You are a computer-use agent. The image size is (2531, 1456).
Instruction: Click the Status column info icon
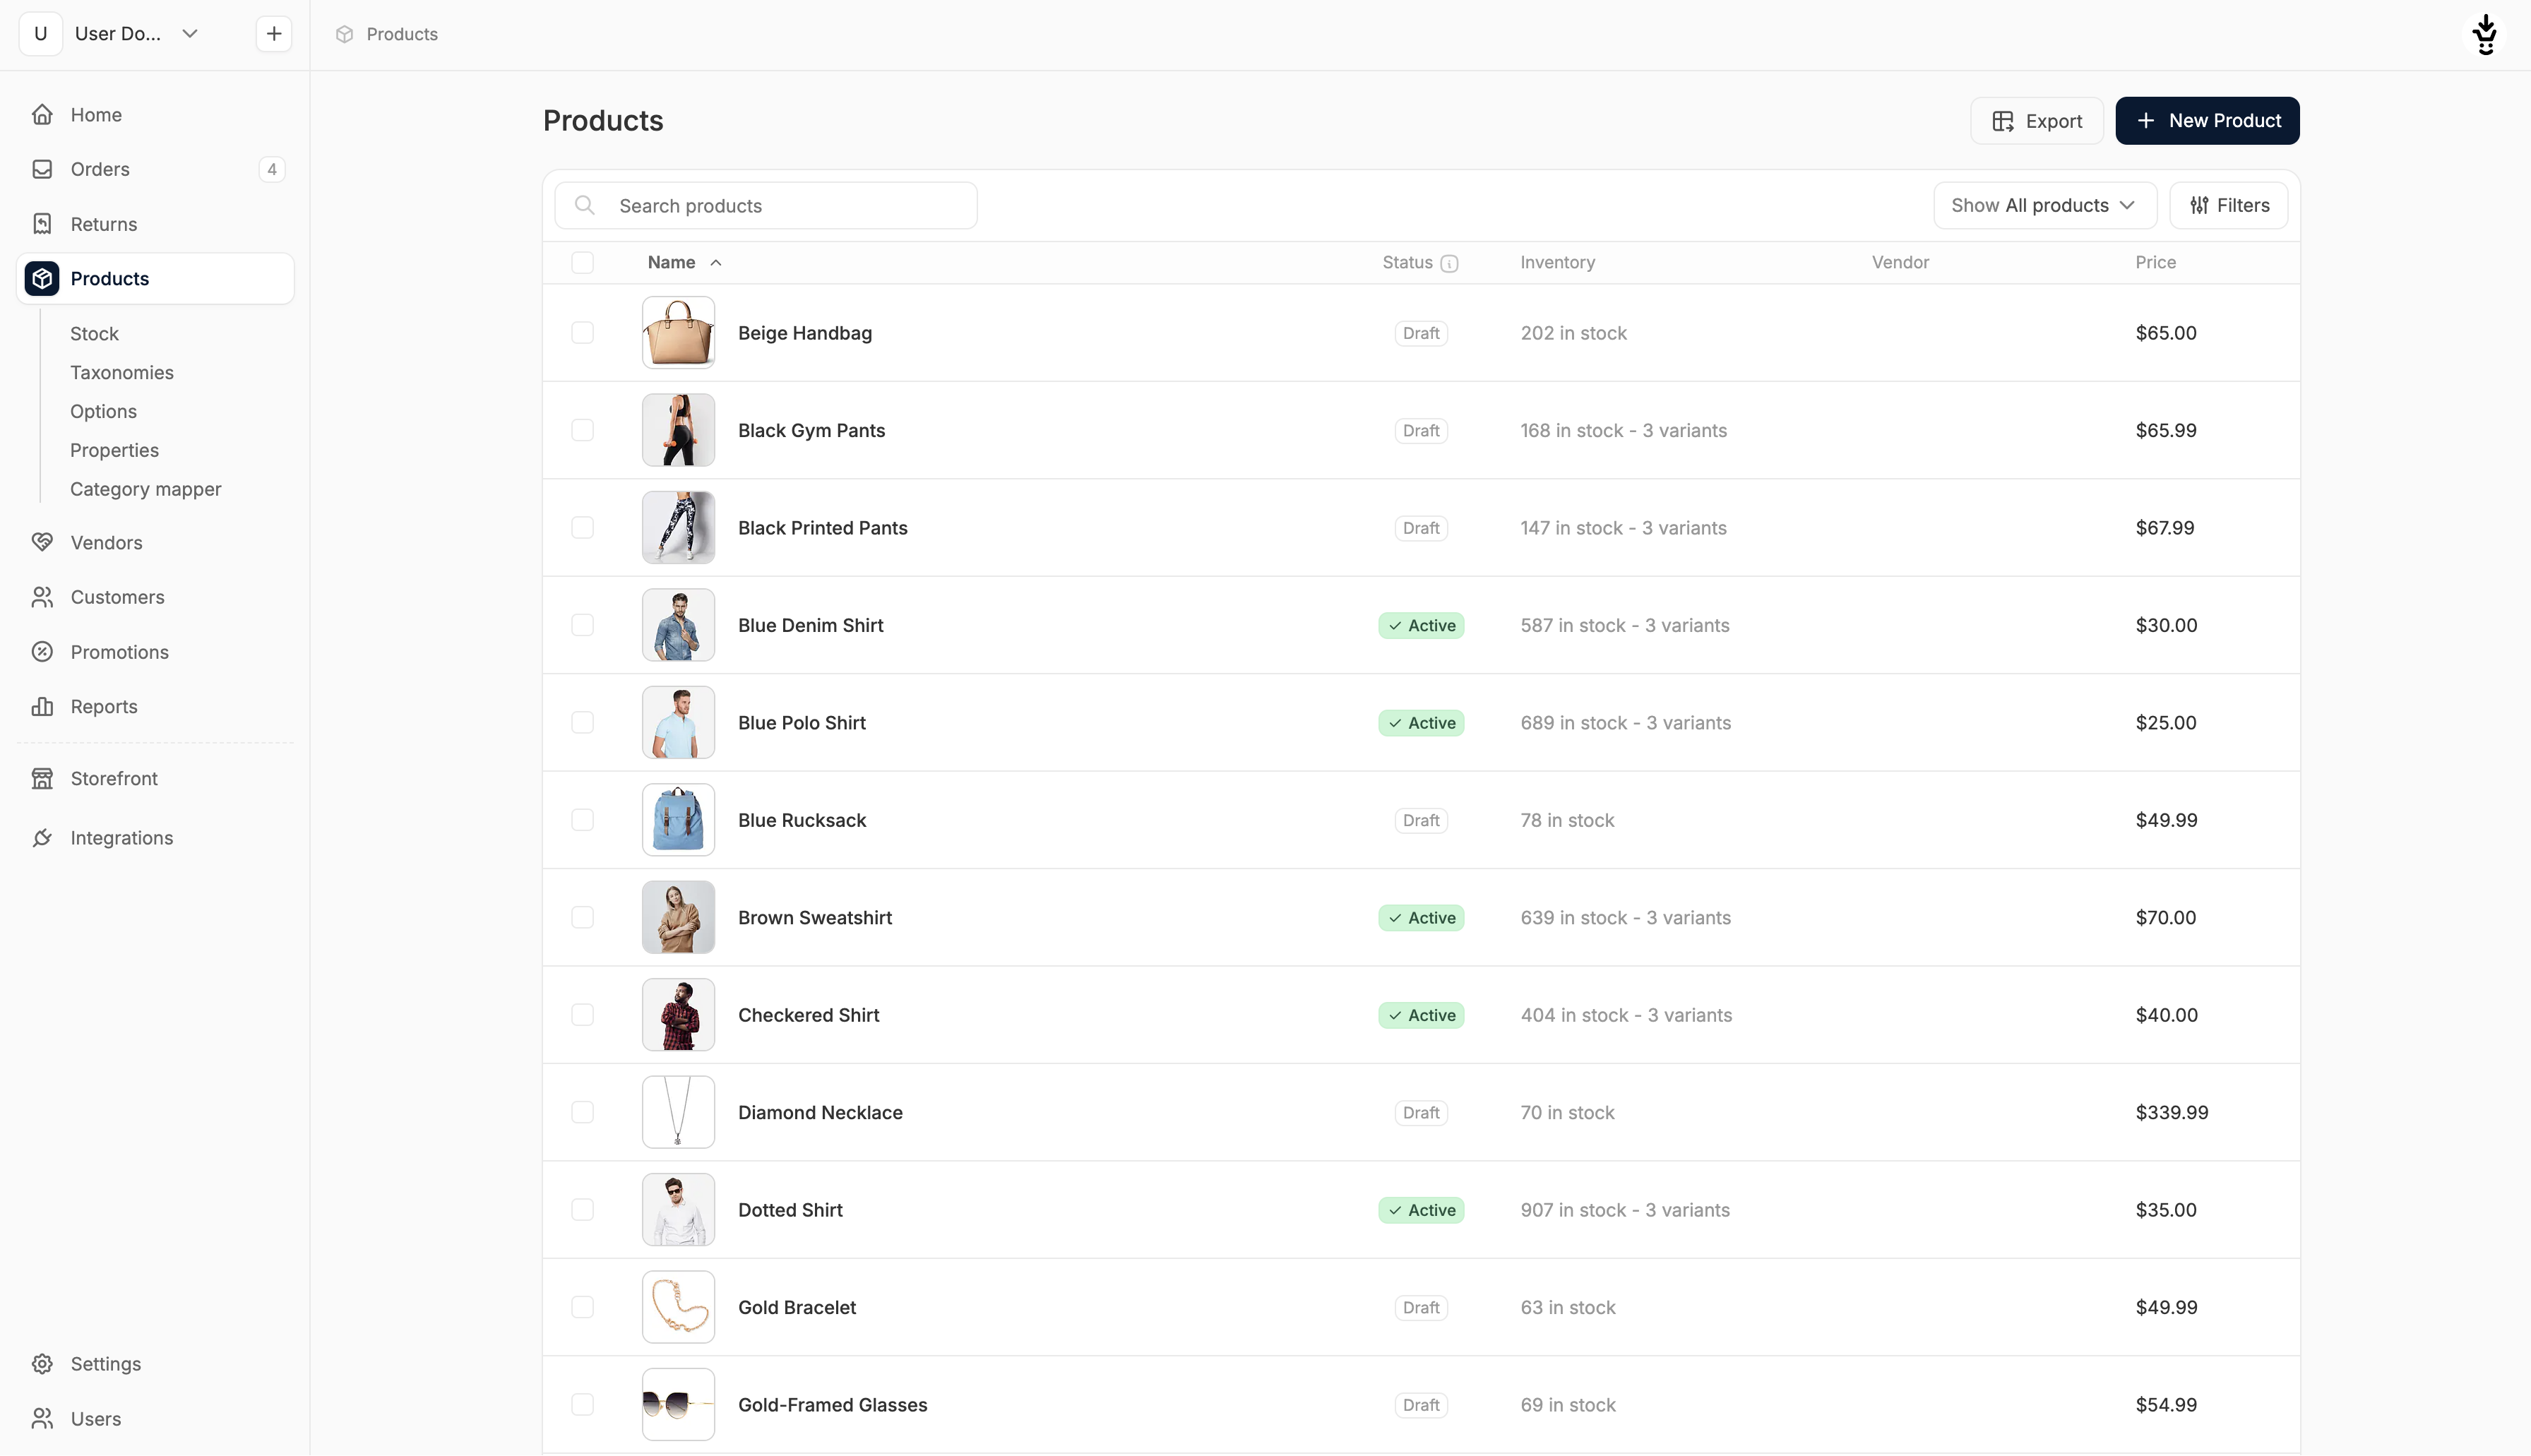pyautogui.click(x=1449, y=263)
